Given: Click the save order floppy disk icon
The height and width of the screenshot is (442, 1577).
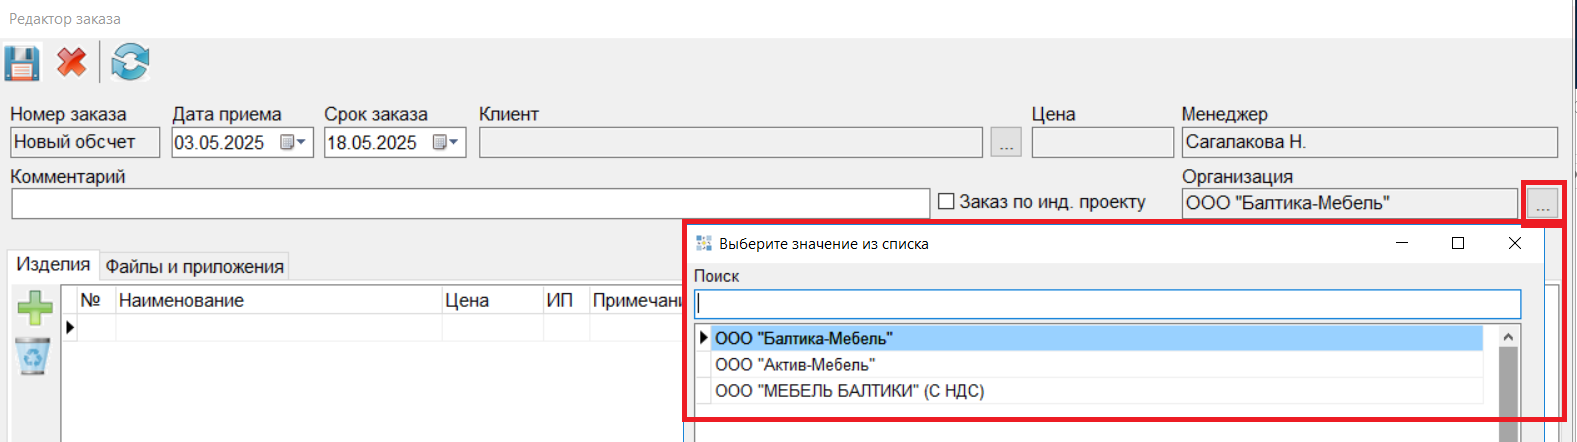Looking at the screenshot, I should [22, 63].
